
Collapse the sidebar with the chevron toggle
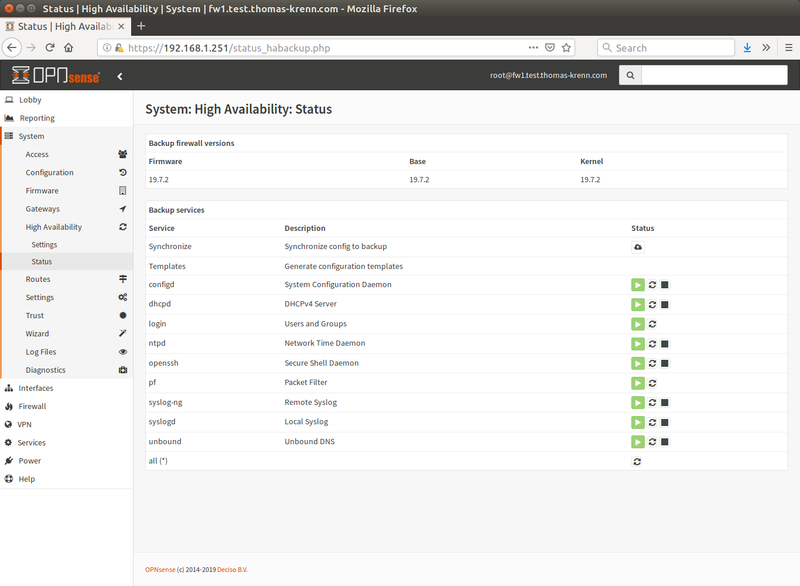120,77
